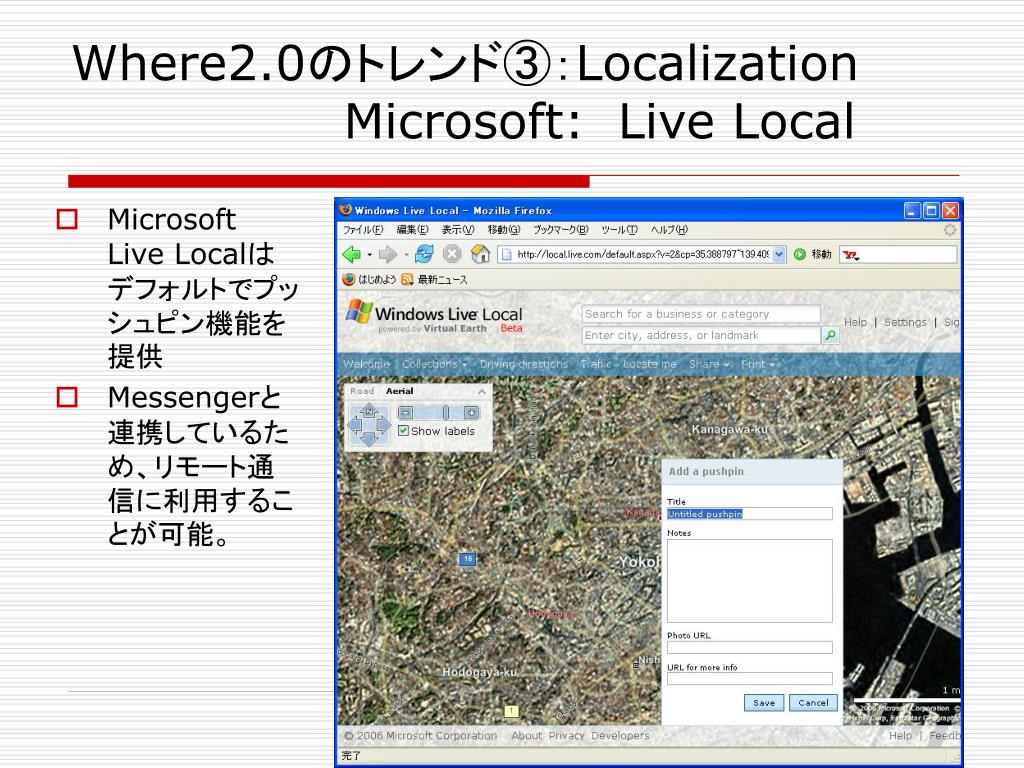Open the ヘルプ(H) menu
This screenshot has height=768, width=1024.
(x=669, y=230)
